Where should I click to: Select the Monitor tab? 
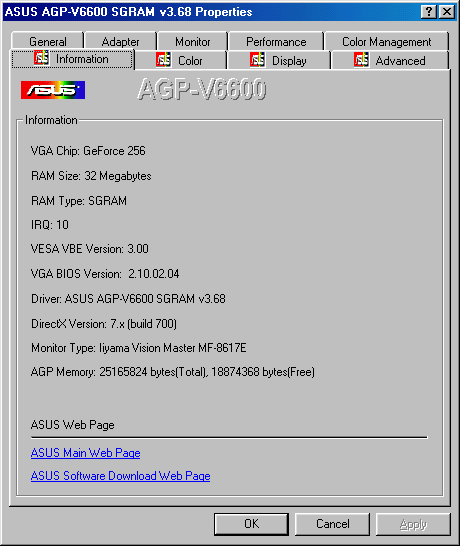click(193, 41)
